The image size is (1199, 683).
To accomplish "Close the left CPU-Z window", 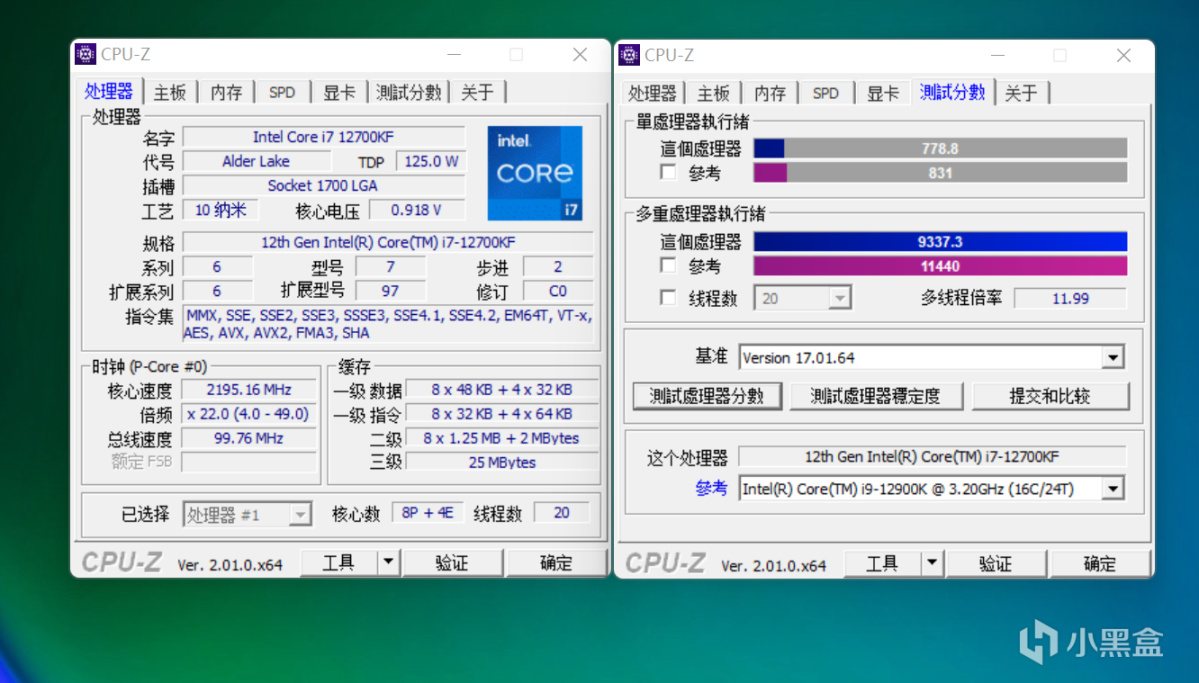I will pos(580,54).
